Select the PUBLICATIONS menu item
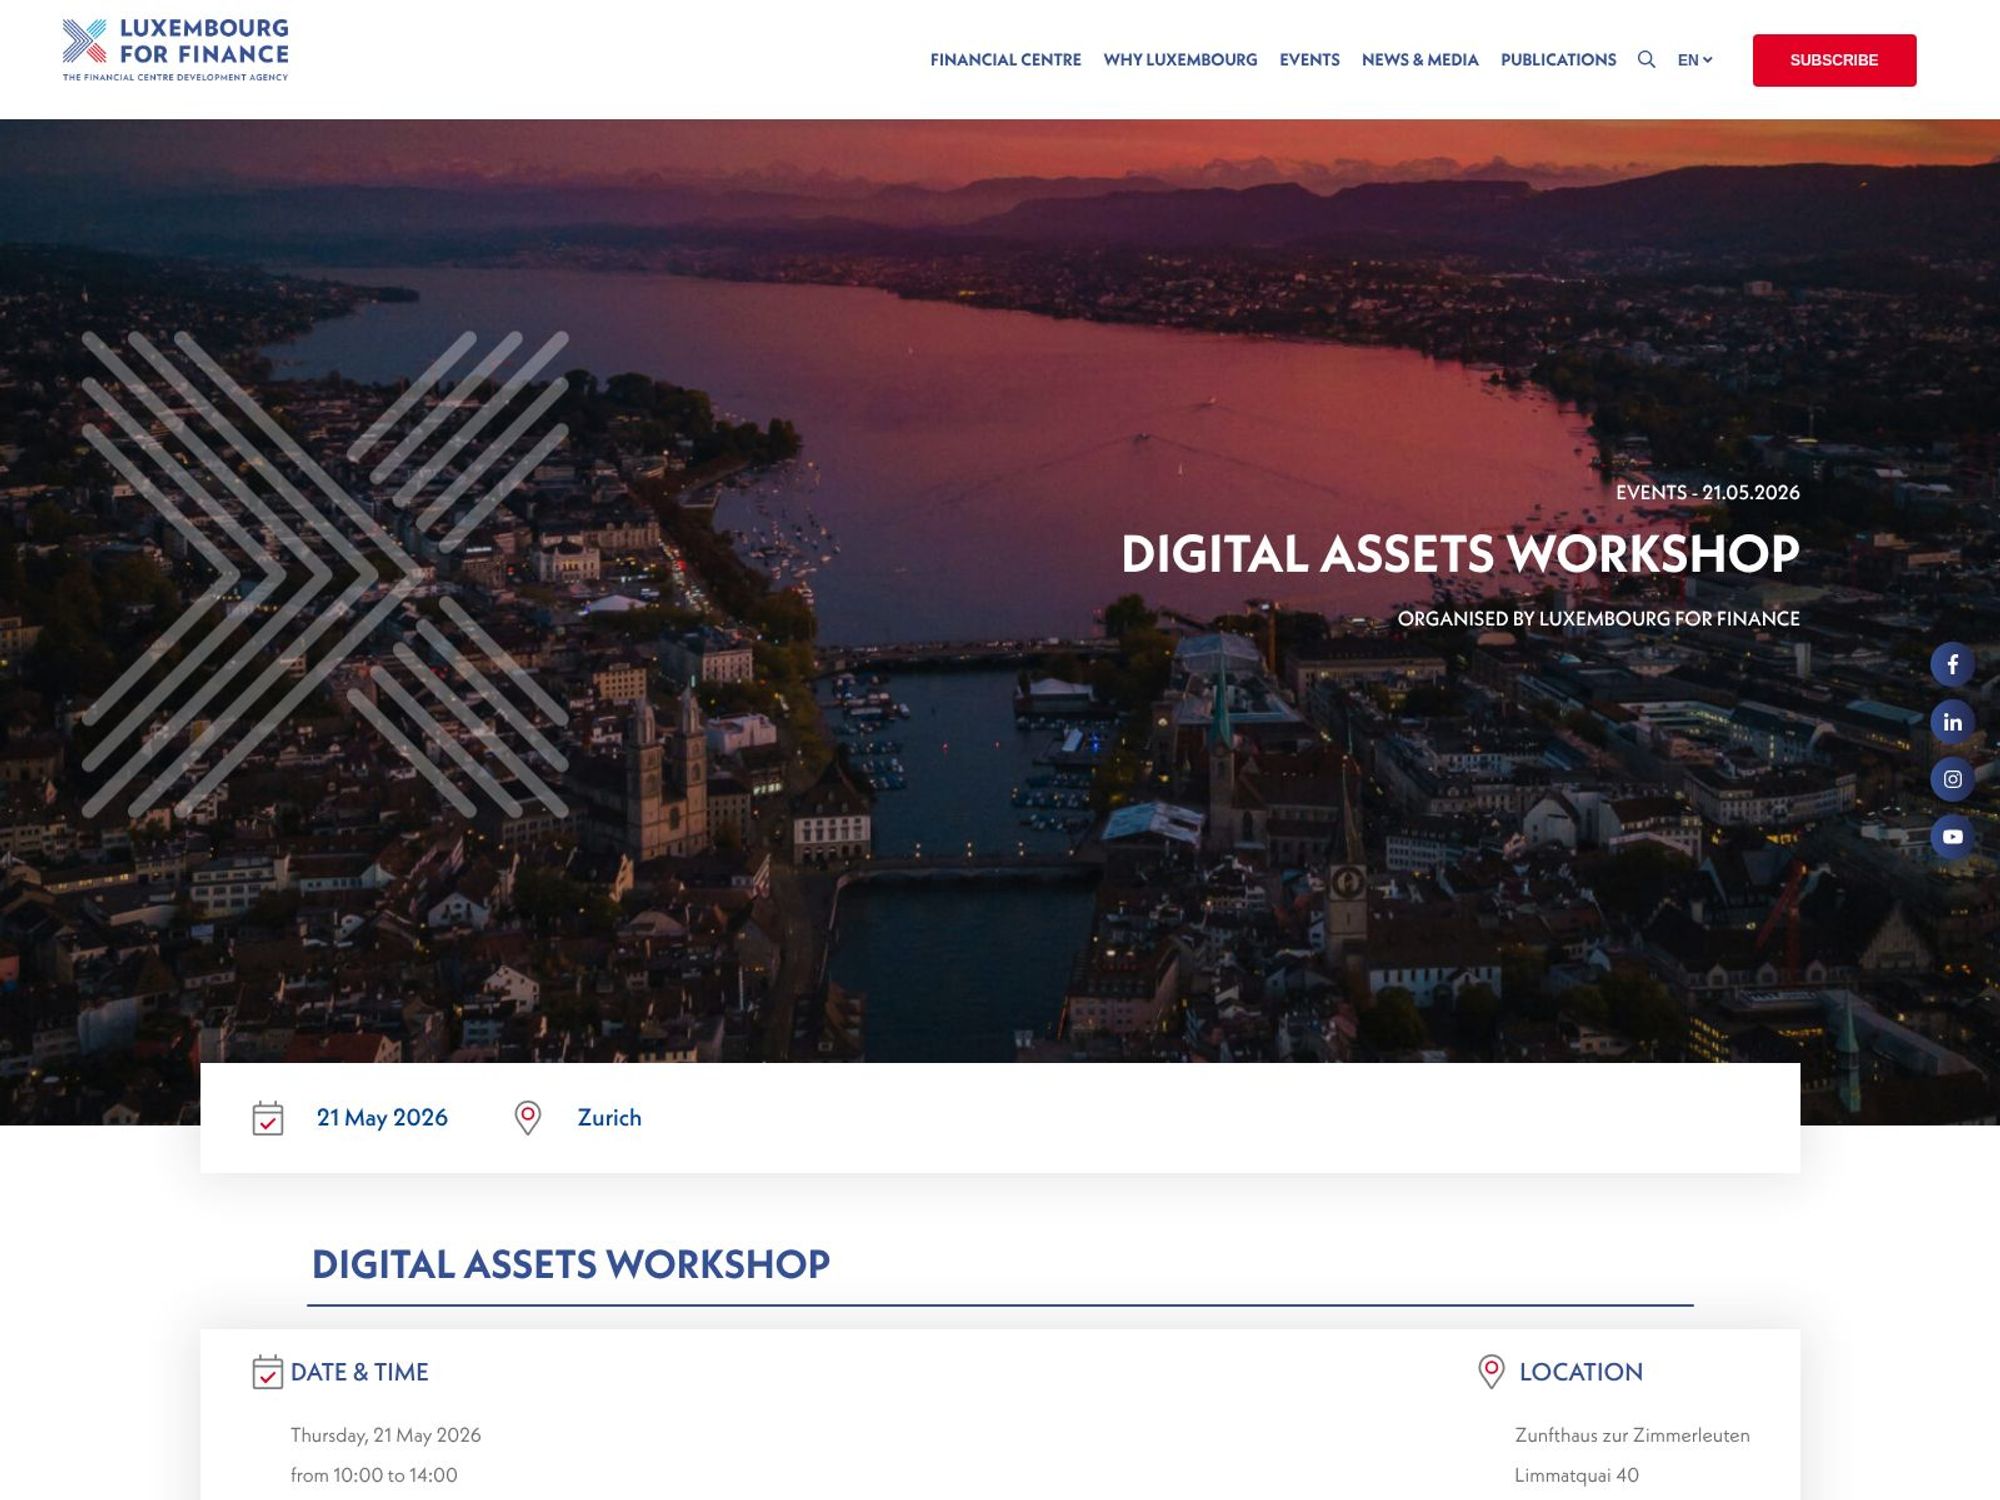2000x1500 pixels. pos(1556,60)
